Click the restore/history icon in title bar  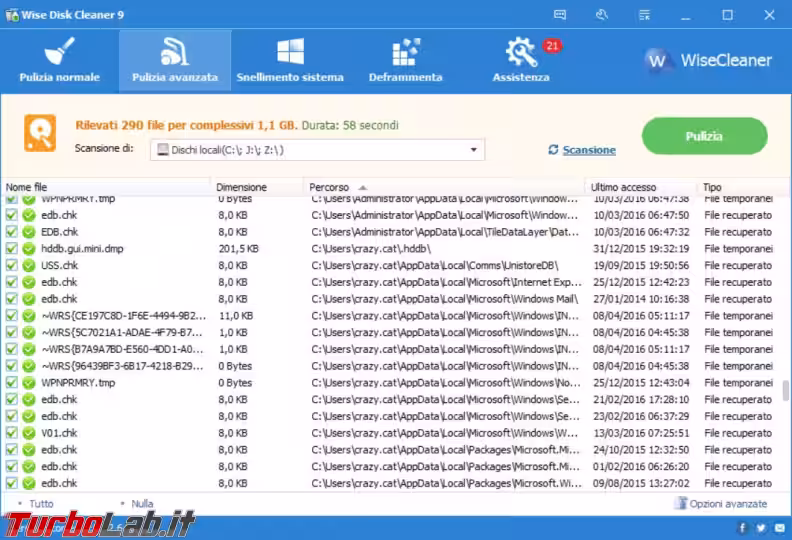[602, 15]
